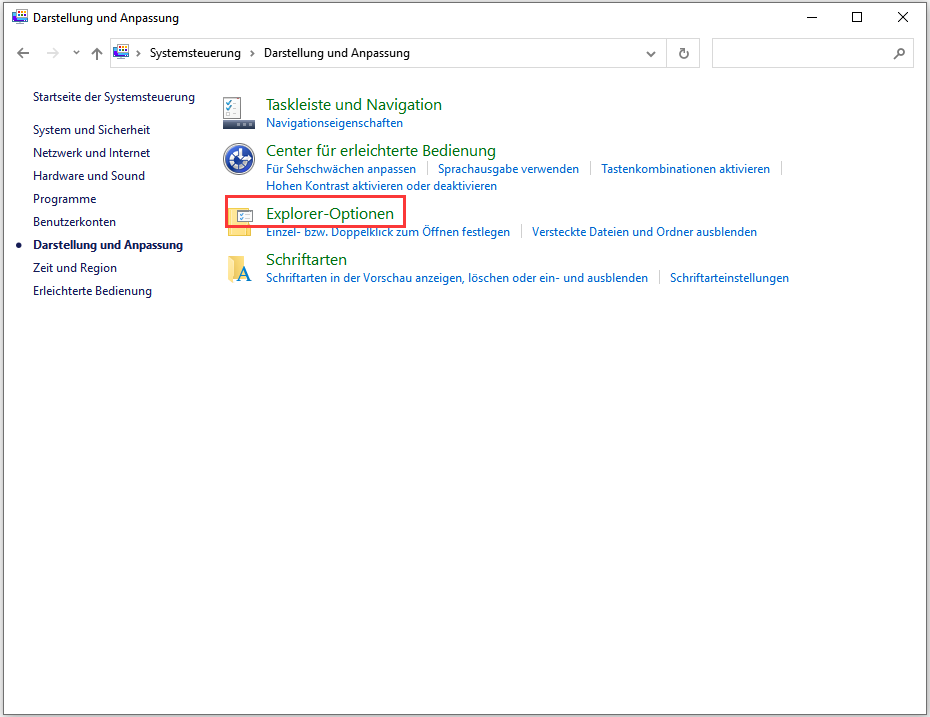Go to System und Sicherheit
930x717 pixels.
(x=91, y=130)
